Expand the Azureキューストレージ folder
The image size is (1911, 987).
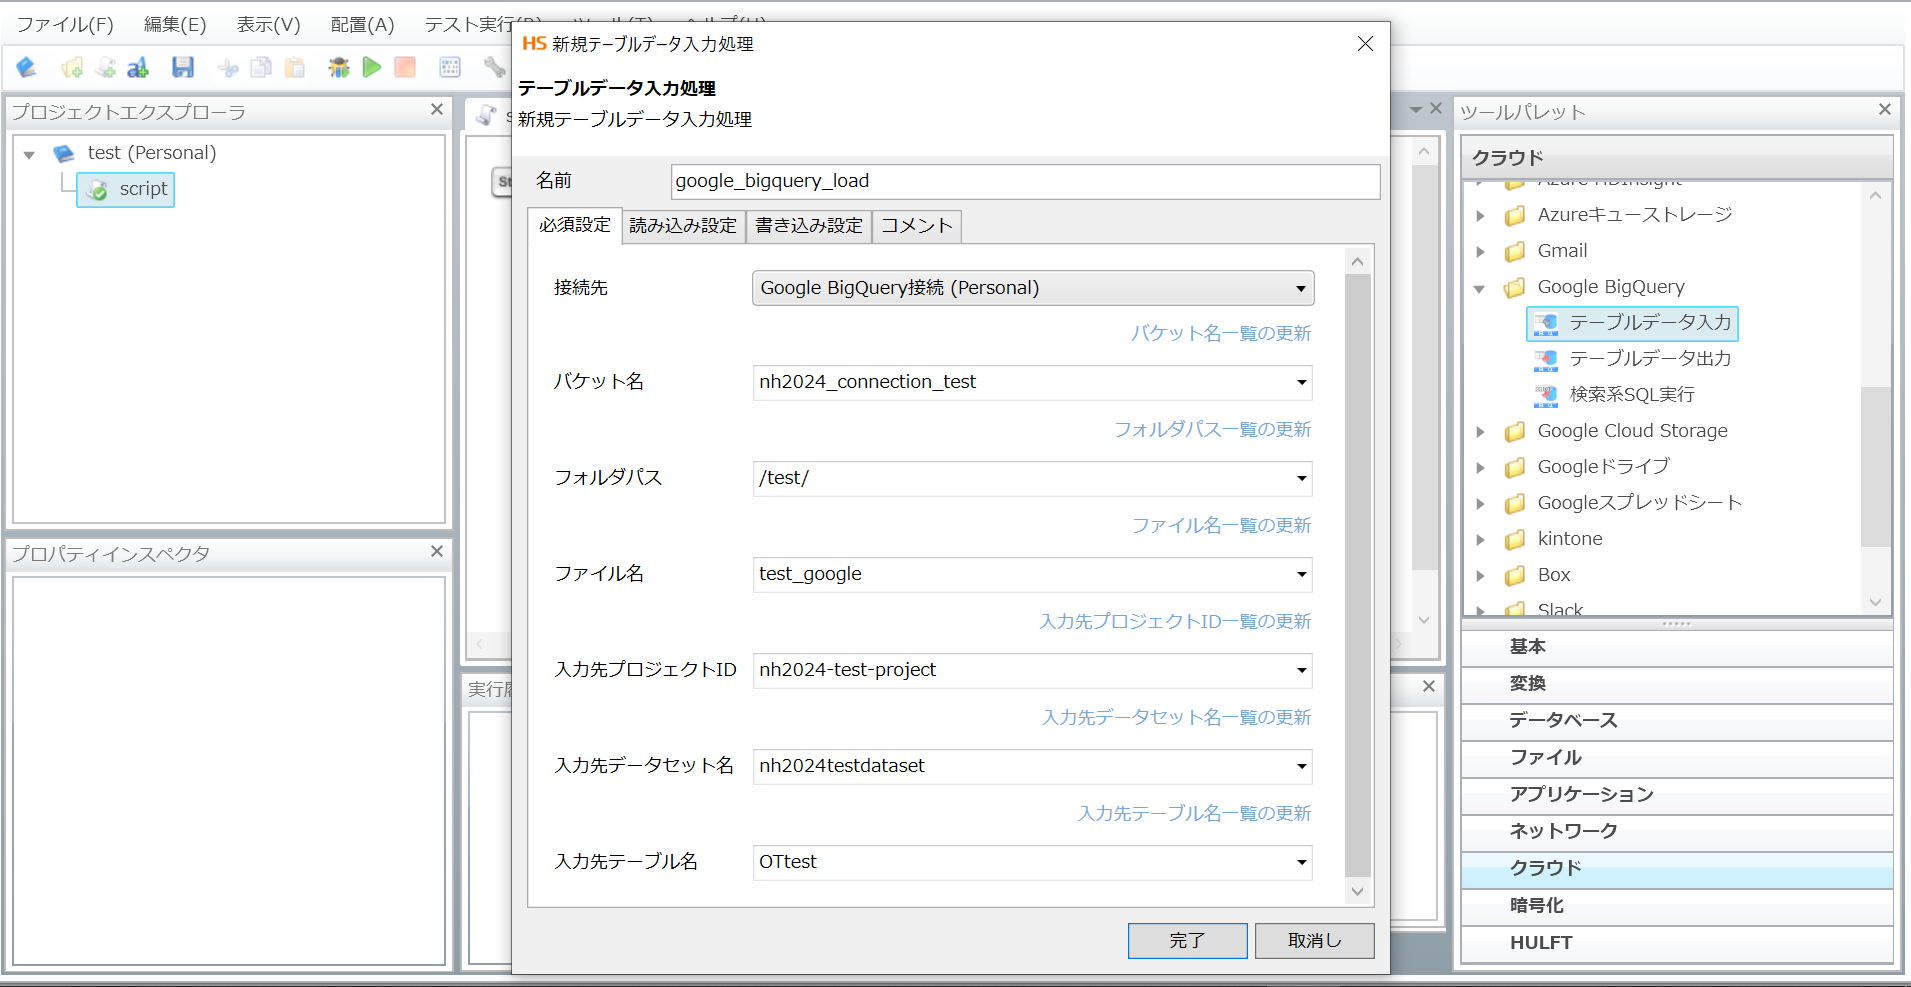1481,216
